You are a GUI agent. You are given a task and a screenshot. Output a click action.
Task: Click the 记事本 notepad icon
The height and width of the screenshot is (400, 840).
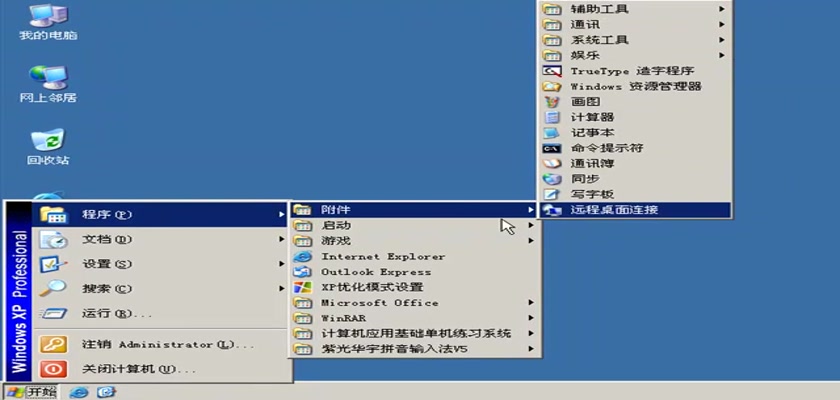click(x=551, y=132)
